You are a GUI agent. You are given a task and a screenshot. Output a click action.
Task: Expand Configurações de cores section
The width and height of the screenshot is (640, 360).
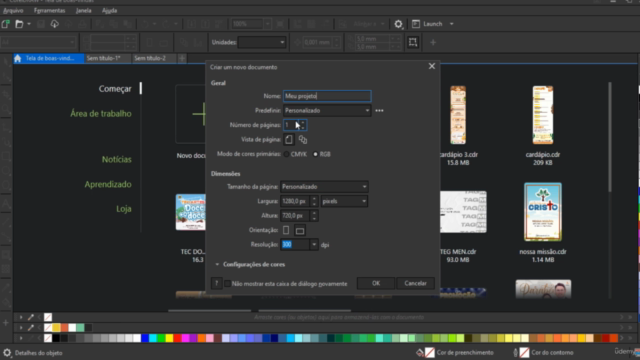click(x=217, y=264)
